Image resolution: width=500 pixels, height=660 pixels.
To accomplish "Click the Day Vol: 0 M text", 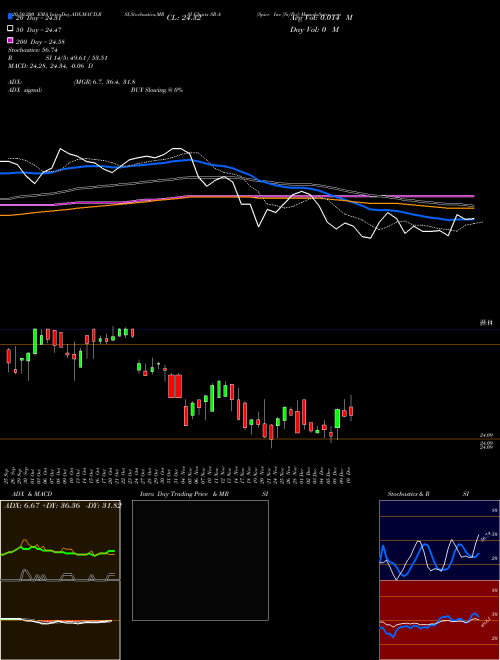I will click(x=314, y=30).
